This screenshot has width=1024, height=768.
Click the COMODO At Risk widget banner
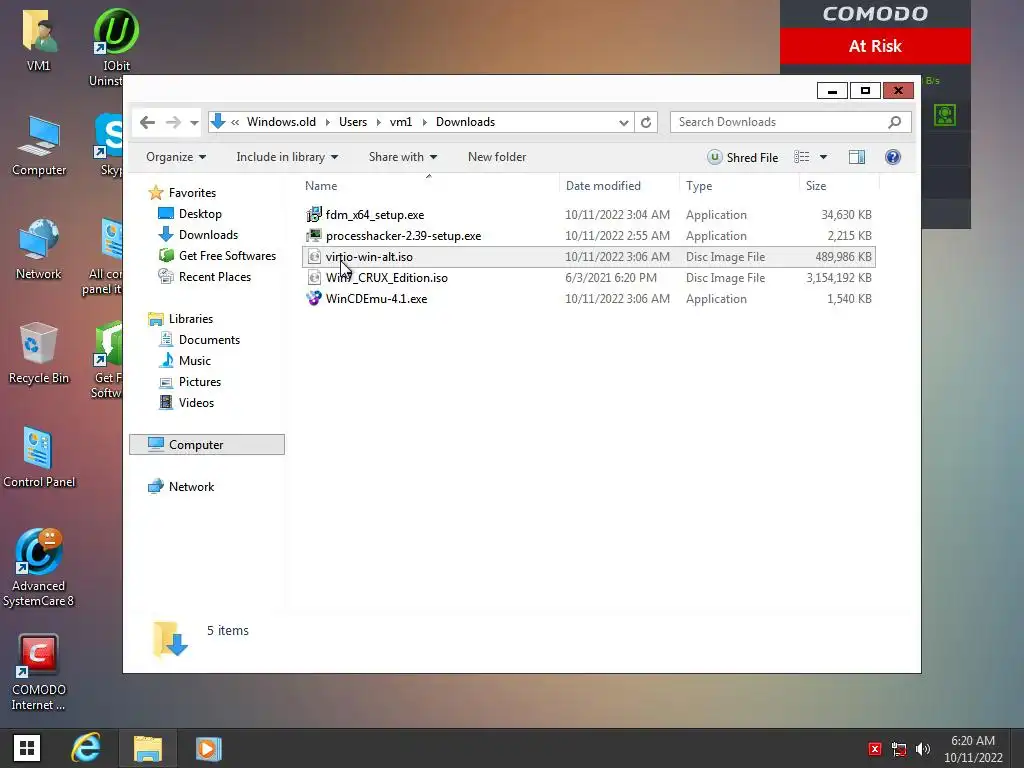click(x=875, y=46)
